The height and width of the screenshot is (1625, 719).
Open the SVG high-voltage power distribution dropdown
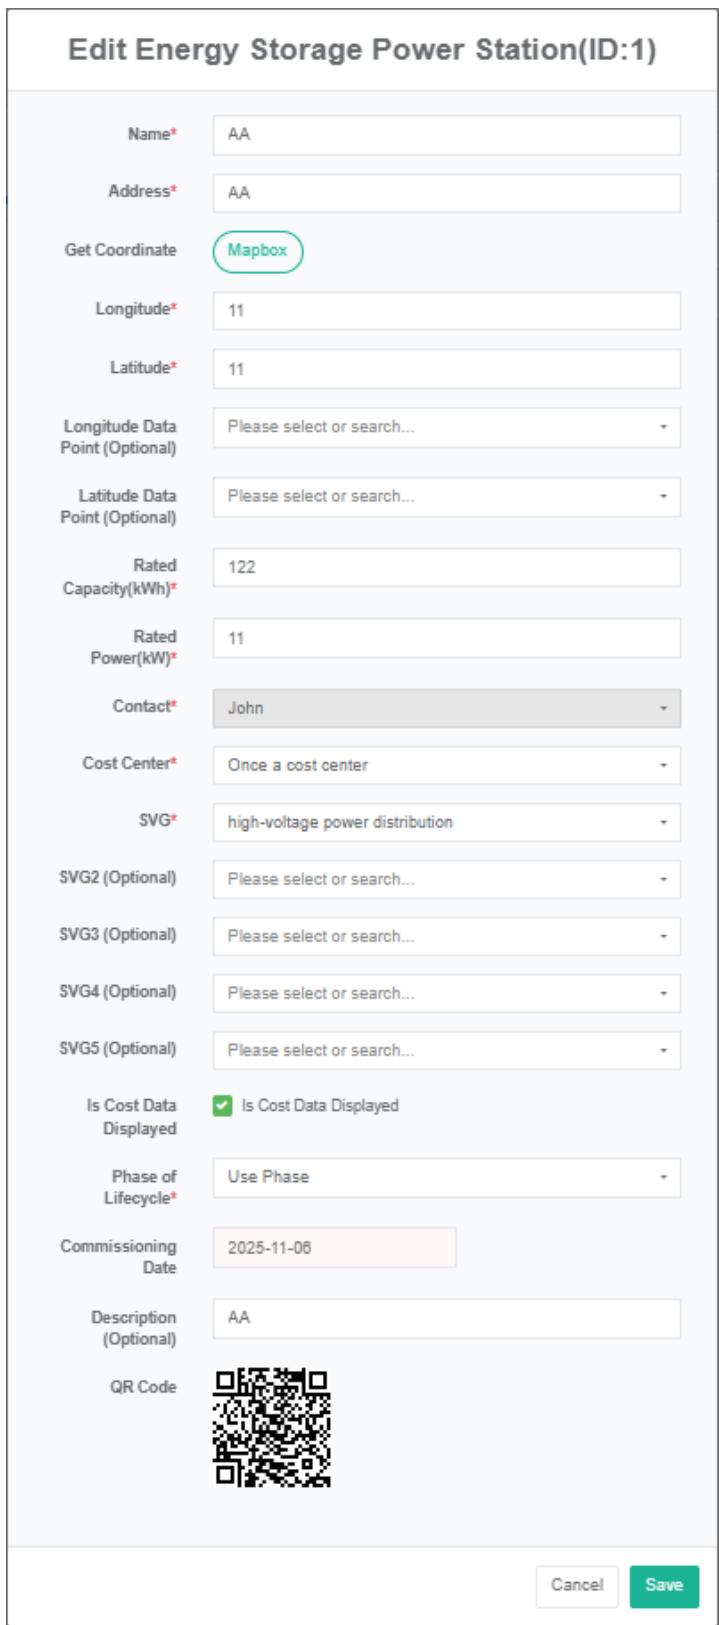[446, 822]
